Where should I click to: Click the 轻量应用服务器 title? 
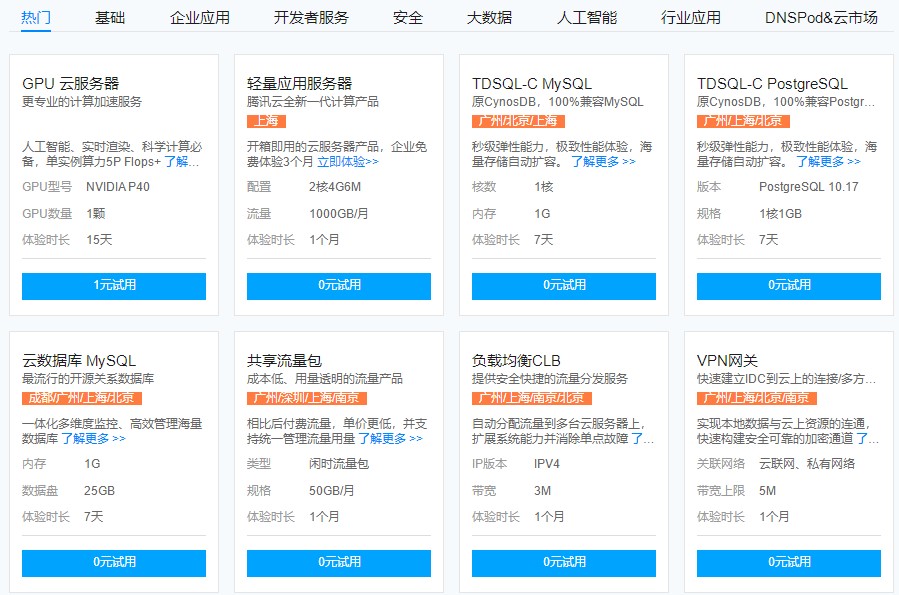click(x=299, y=84)
